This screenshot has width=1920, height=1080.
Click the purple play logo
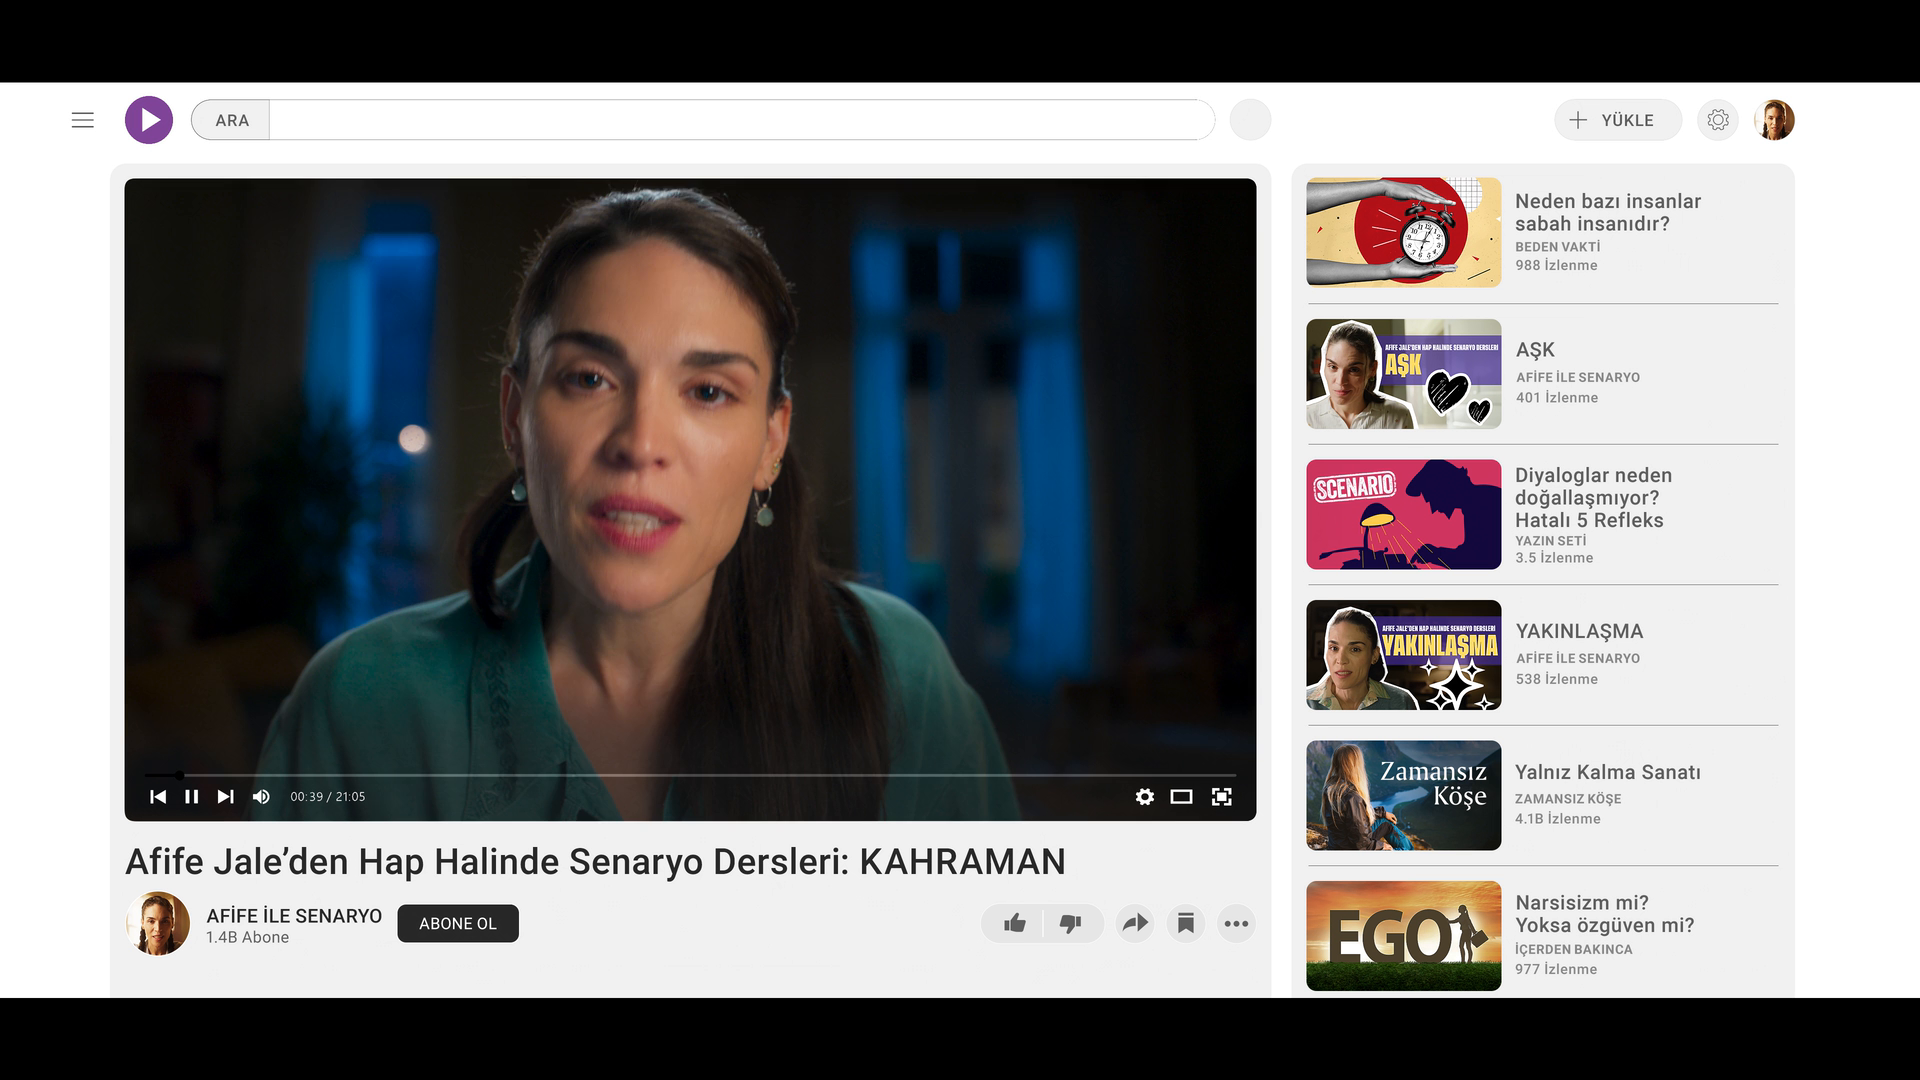tap(149, 120)
